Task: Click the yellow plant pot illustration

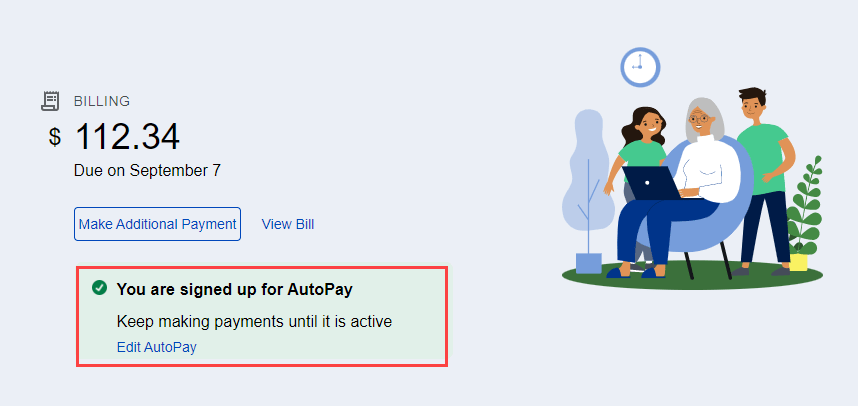Action: pyautogui.click(x=799, y=262)
